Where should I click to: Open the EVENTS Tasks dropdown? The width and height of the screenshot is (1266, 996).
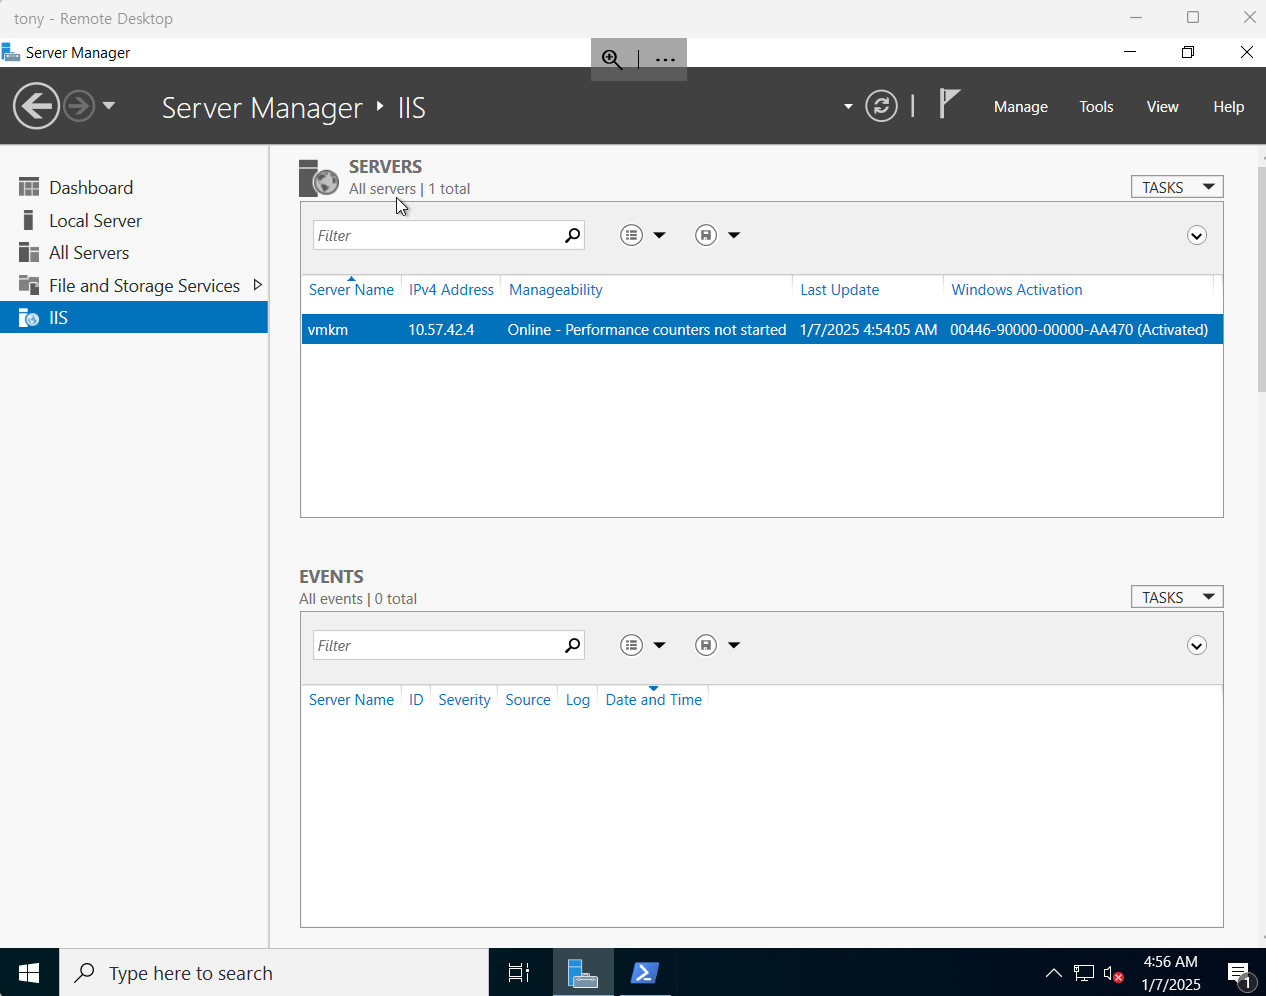click(x=1177, y=597)
